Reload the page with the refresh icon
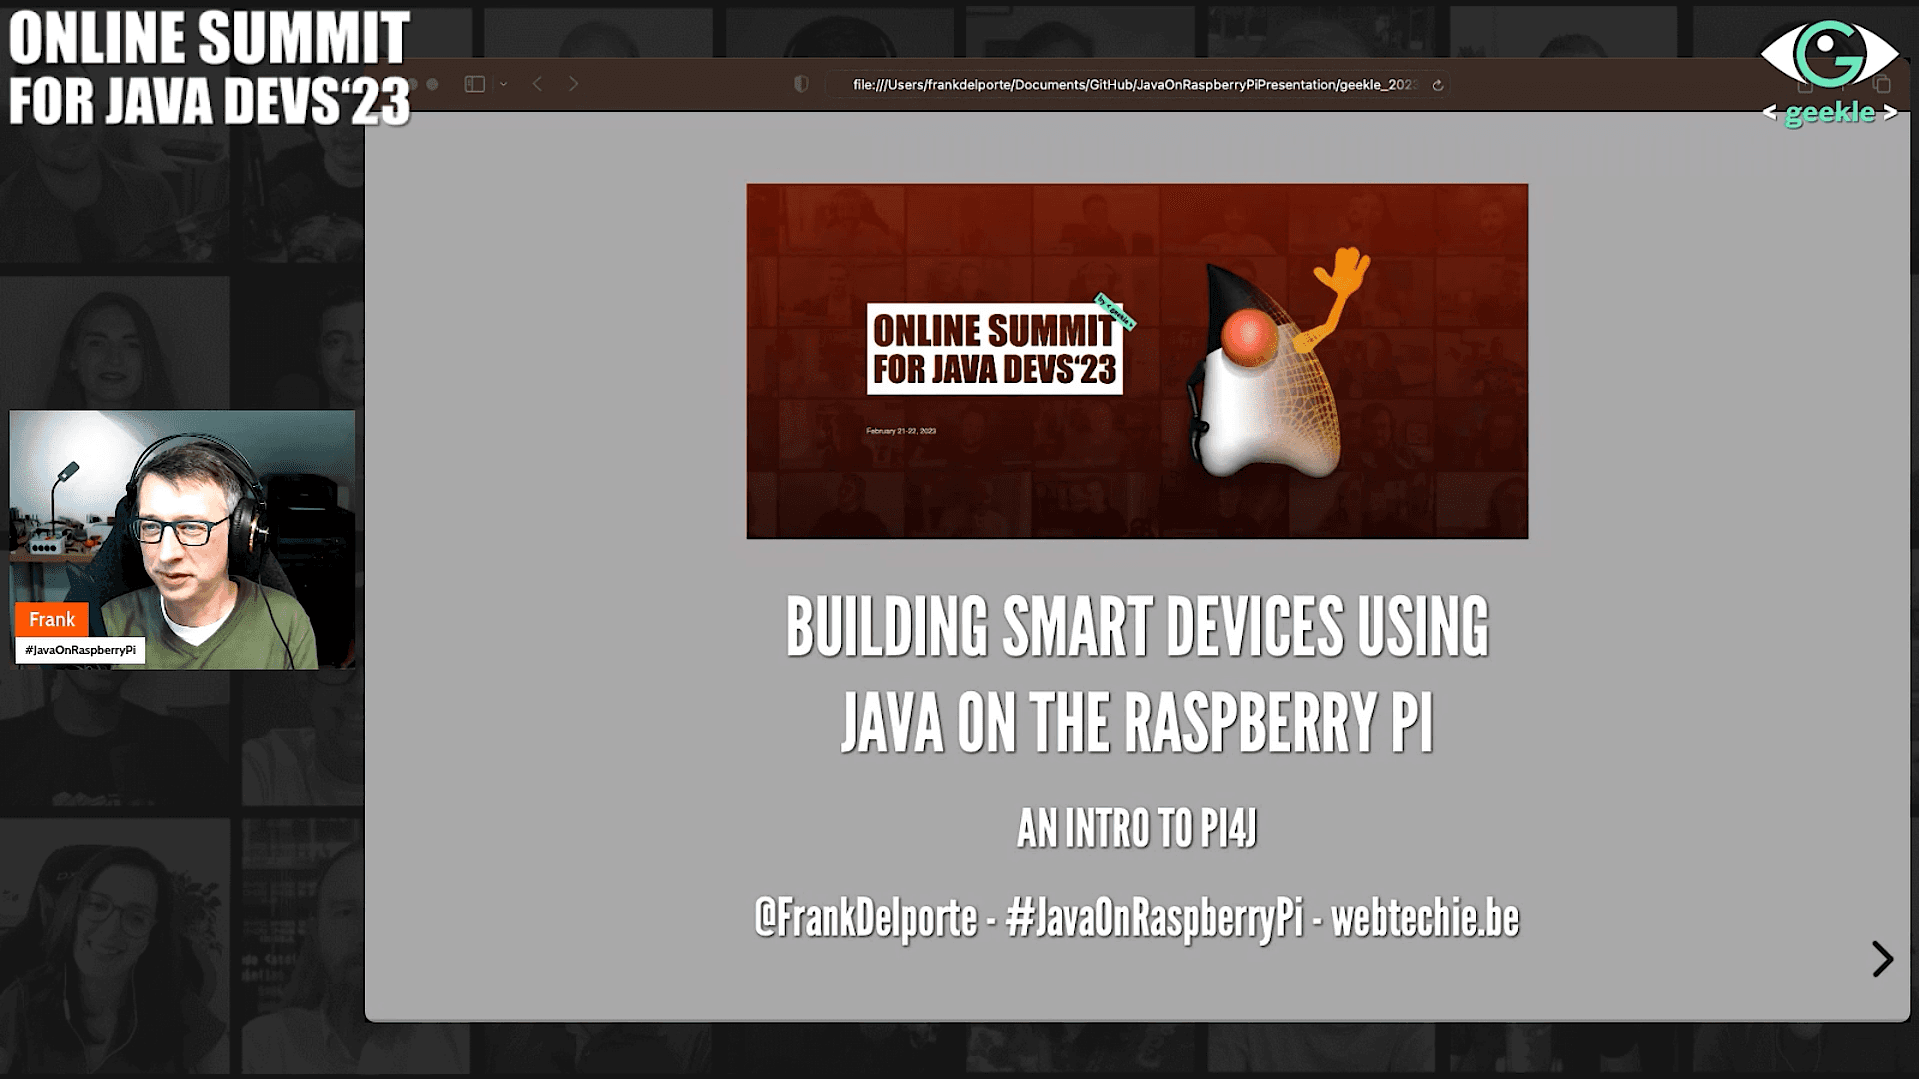The height and width of the screenshot is (1079, 1919). (x=1437, y=85)
